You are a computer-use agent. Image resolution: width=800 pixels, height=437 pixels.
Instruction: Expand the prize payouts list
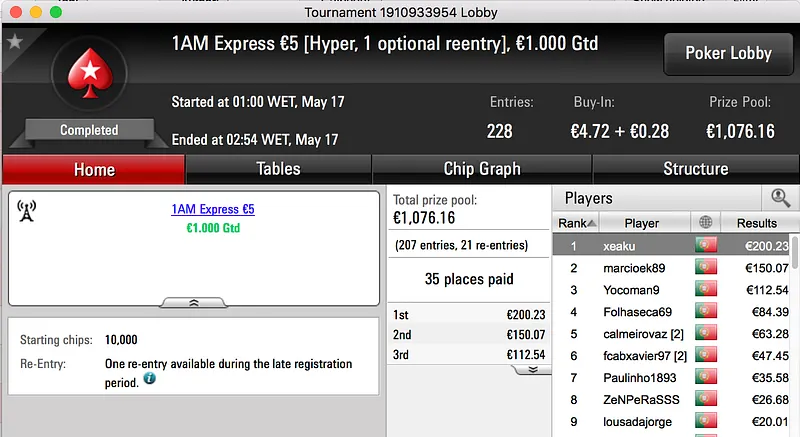coord(533,369)
